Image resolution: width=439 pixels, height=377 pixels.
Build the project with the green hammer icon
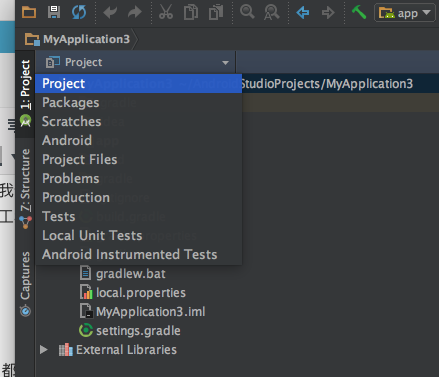pos(359,12)
